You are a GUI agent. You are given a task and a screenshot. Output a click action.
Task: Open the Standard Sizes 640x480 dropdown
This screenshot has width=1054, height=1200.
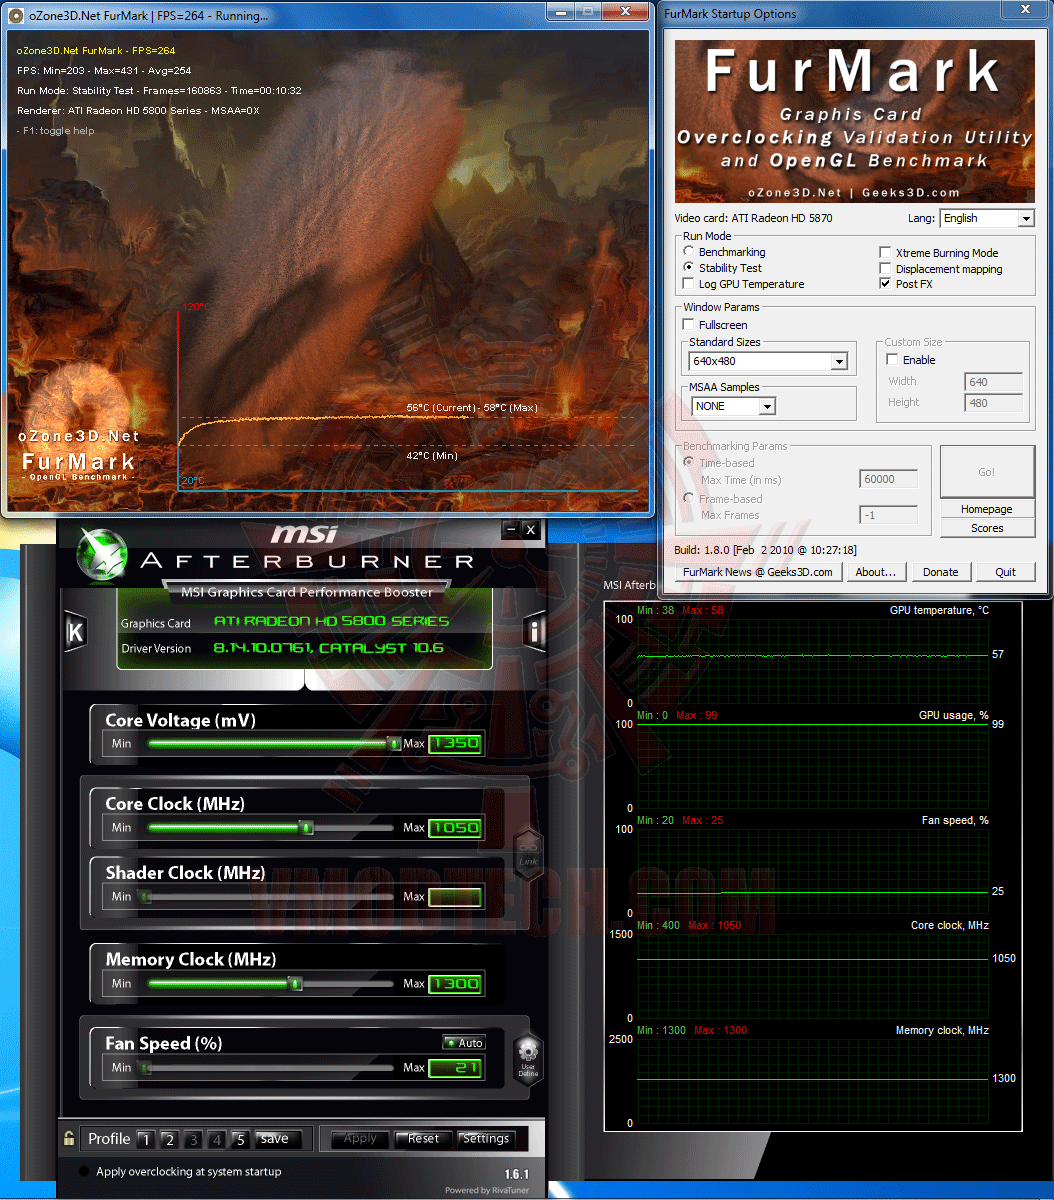coord(769,361)
